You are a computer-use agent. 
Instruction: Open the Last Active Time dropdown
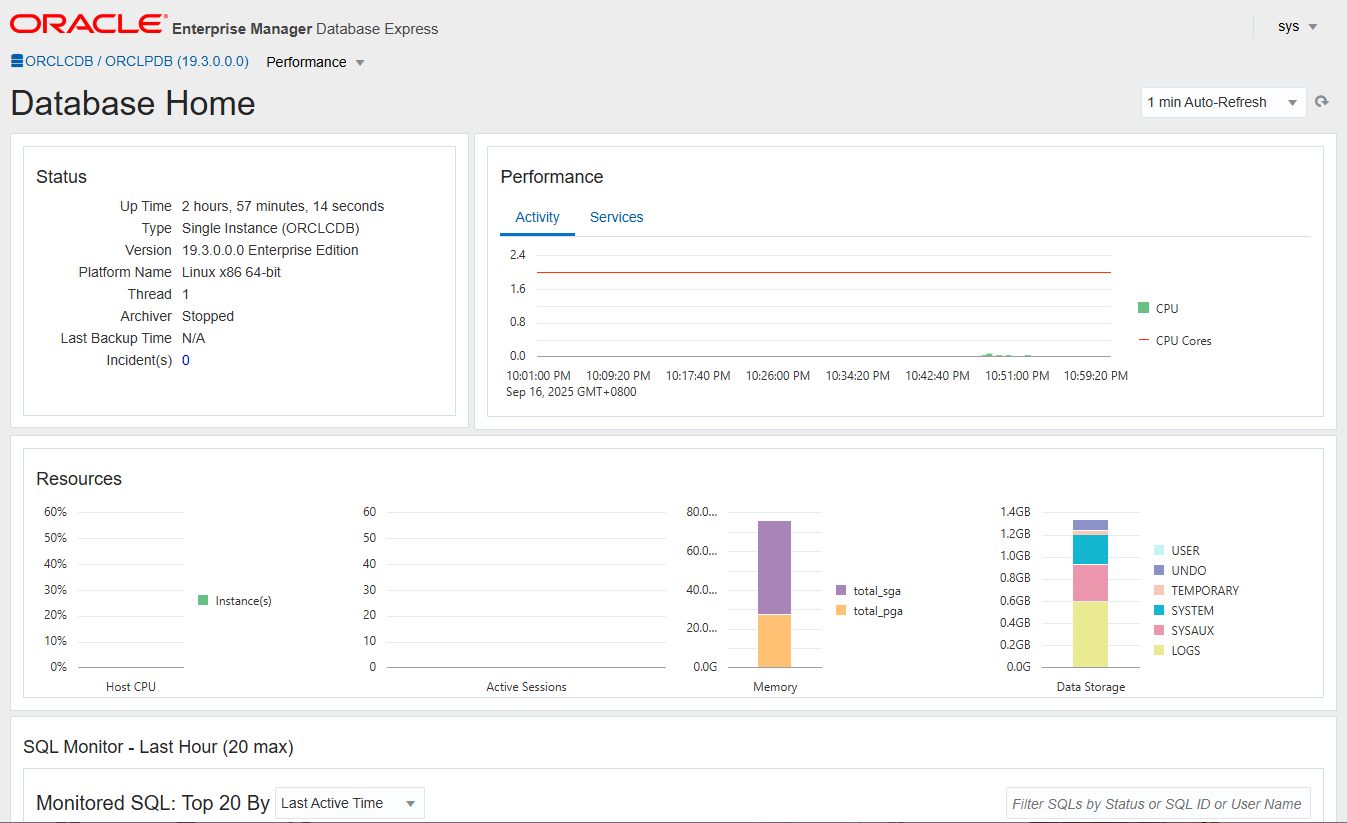(x=349, y=802)
